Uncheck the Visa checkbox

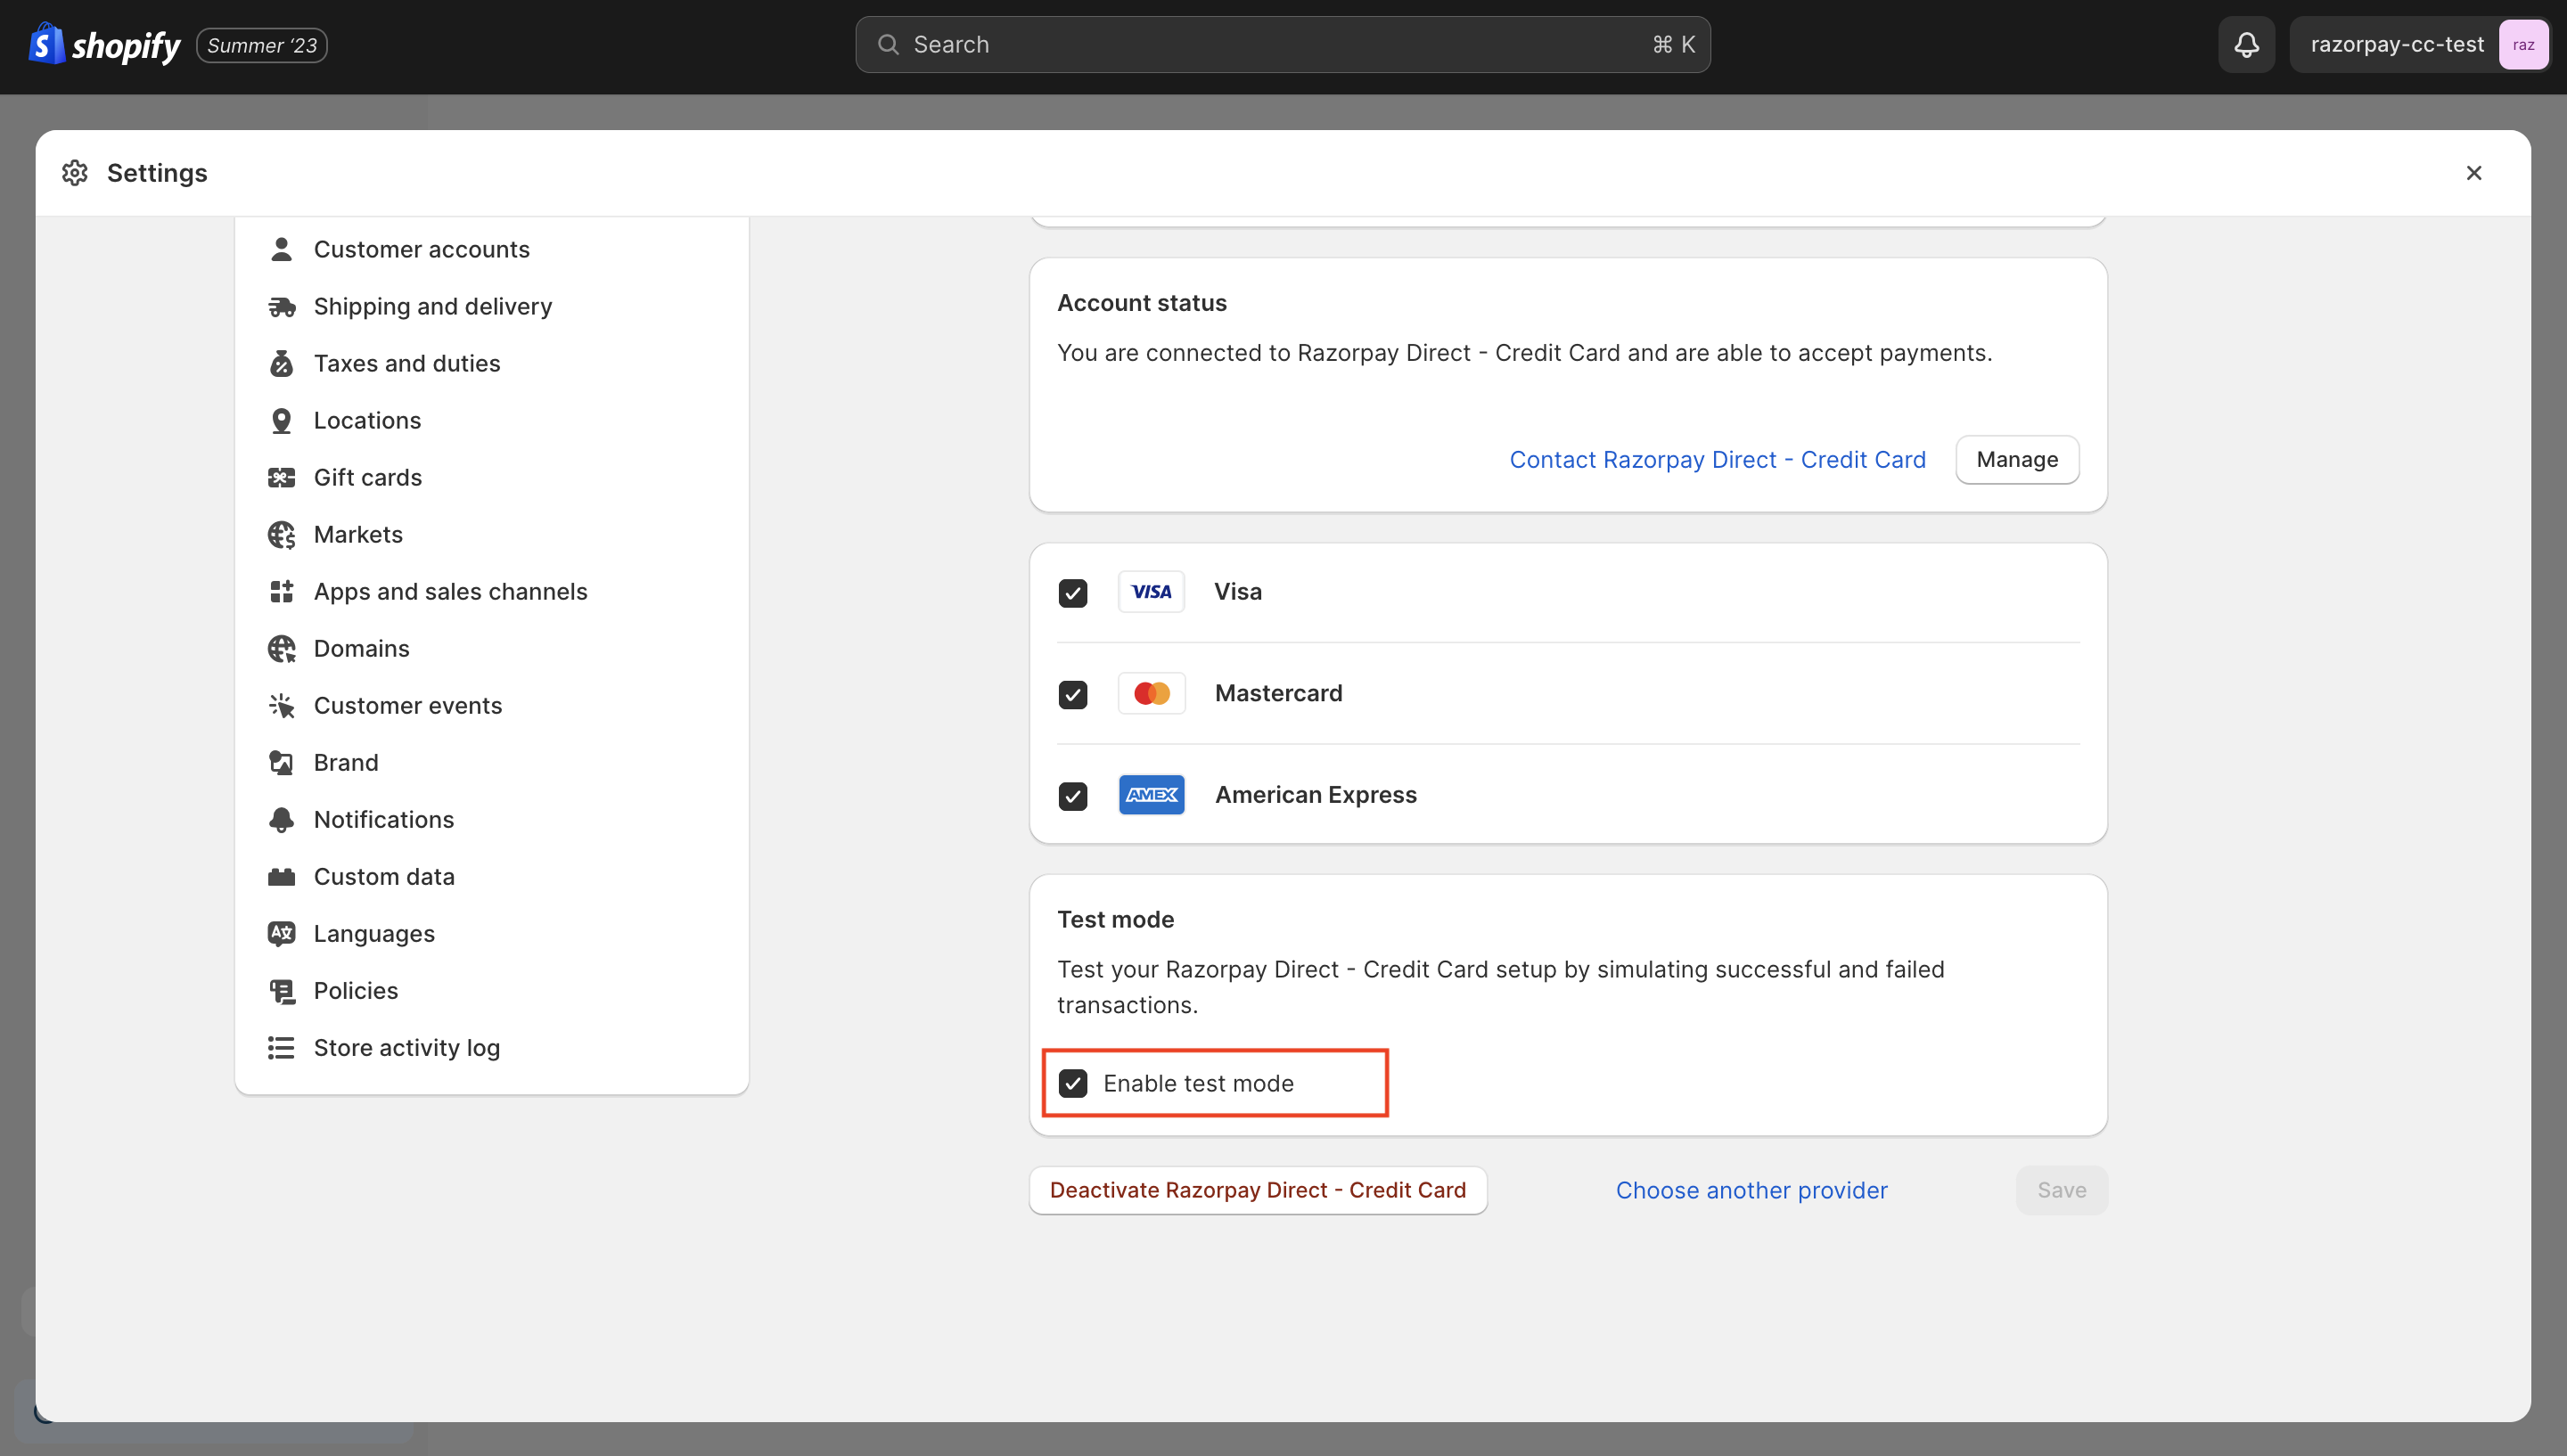[x=1072, y=593]
